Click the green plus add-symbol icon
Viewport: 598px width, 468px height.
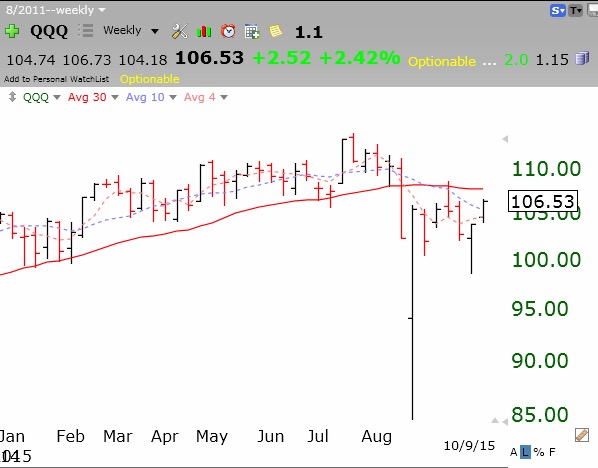[x=12, y=31]
